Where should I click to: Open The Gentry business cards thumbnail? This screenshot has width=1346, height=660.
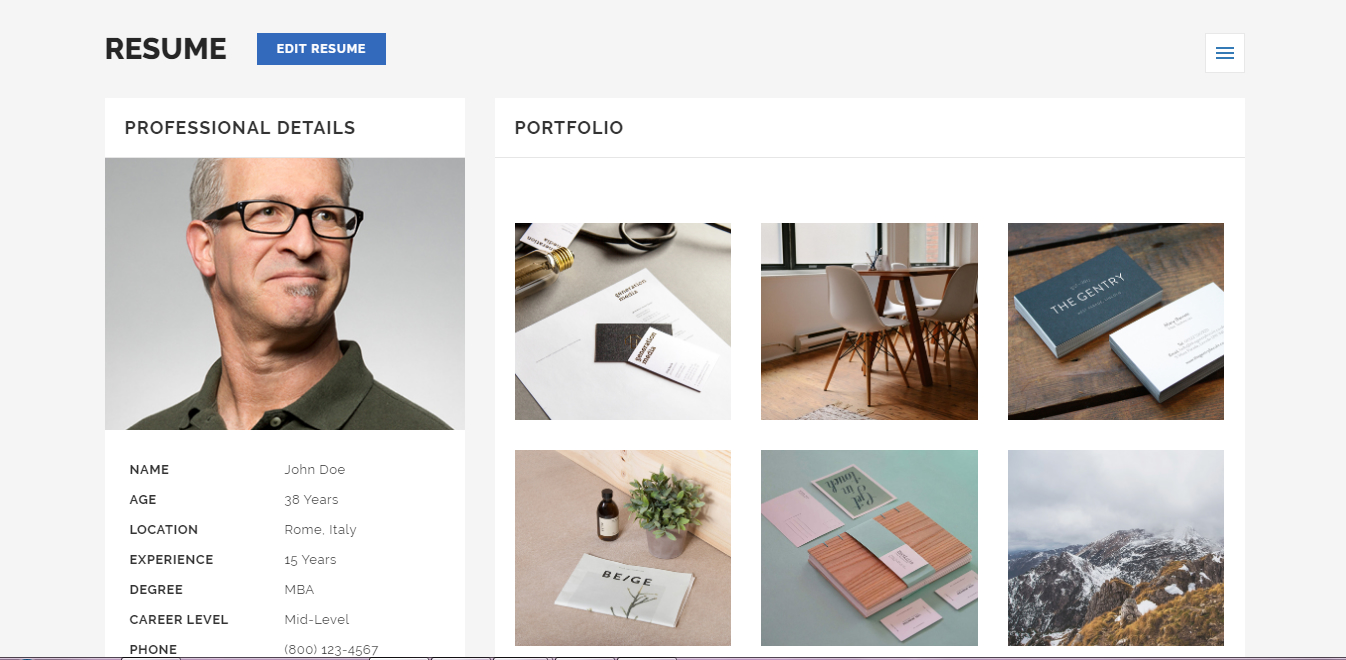pyautogui.click(x=1116, y=321)
